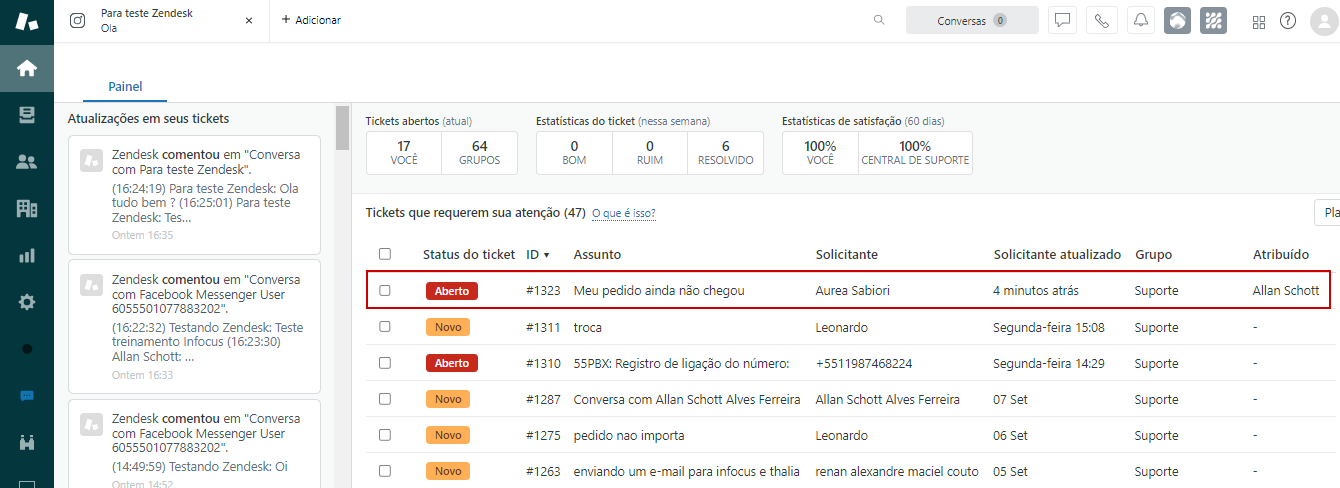Click the search magnifier icon
Screen dimensions: 1340x488
click(879, 20)
